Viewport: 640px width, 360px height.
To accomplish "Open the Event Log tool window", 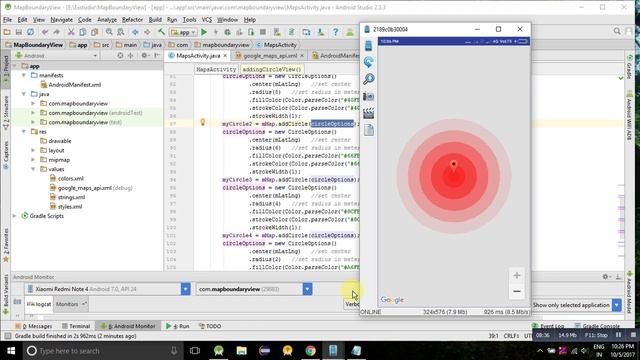I will pyautogui.click(x=548, y=326).
